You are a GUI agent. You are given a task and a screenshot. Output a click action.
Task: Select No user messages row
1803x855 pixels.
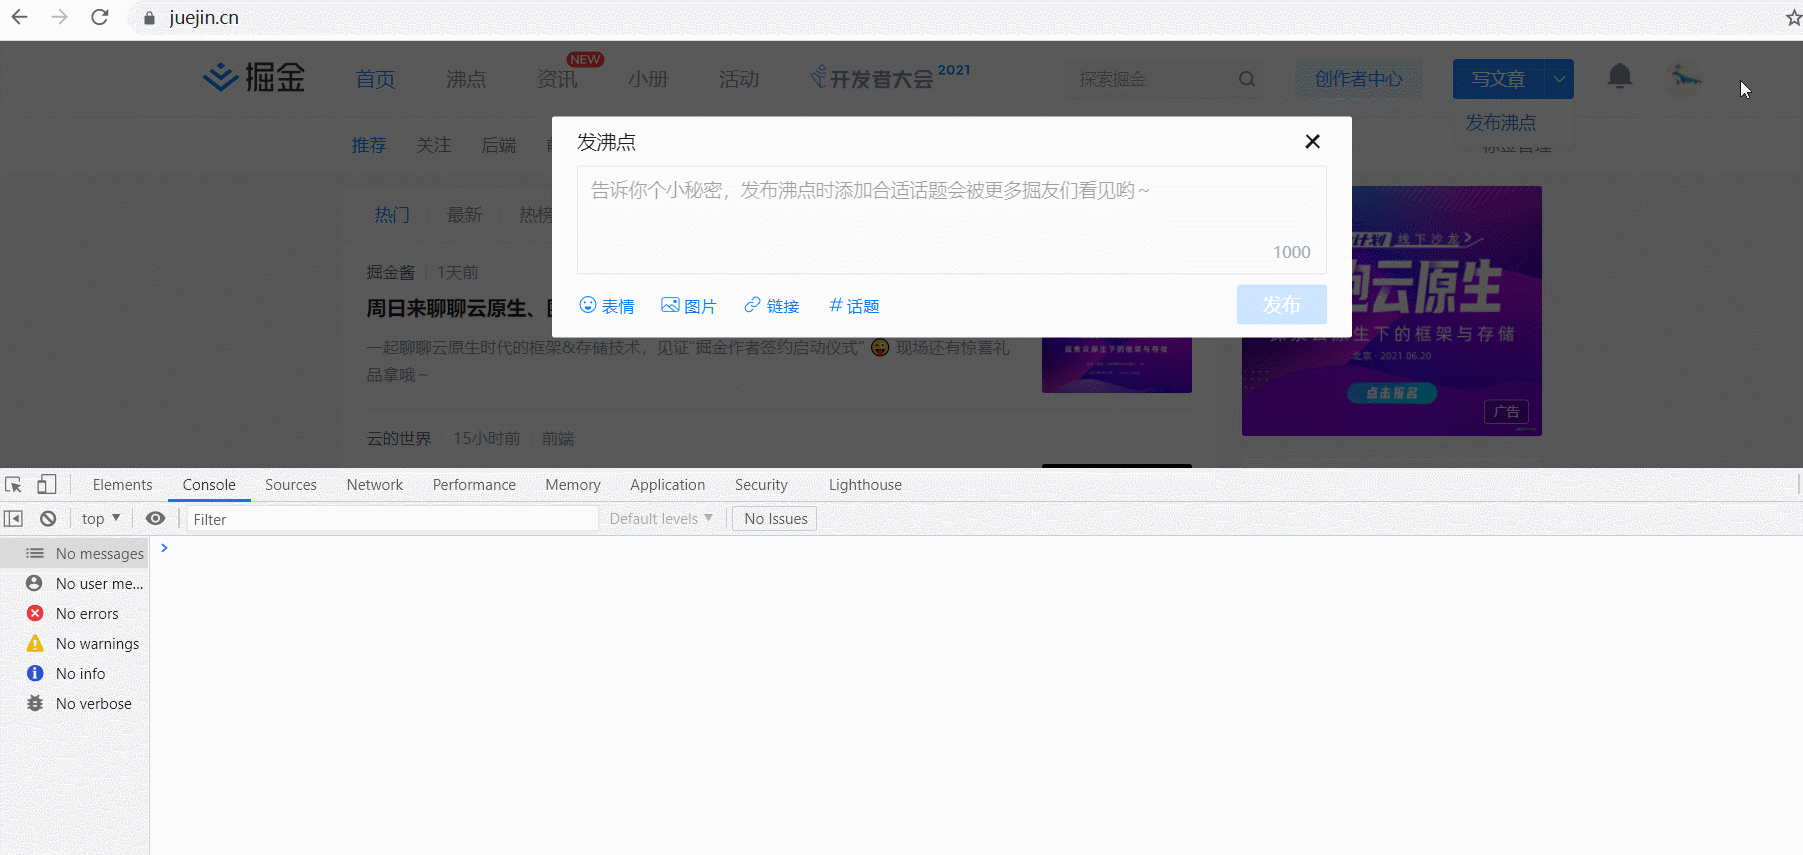(75, 583)
